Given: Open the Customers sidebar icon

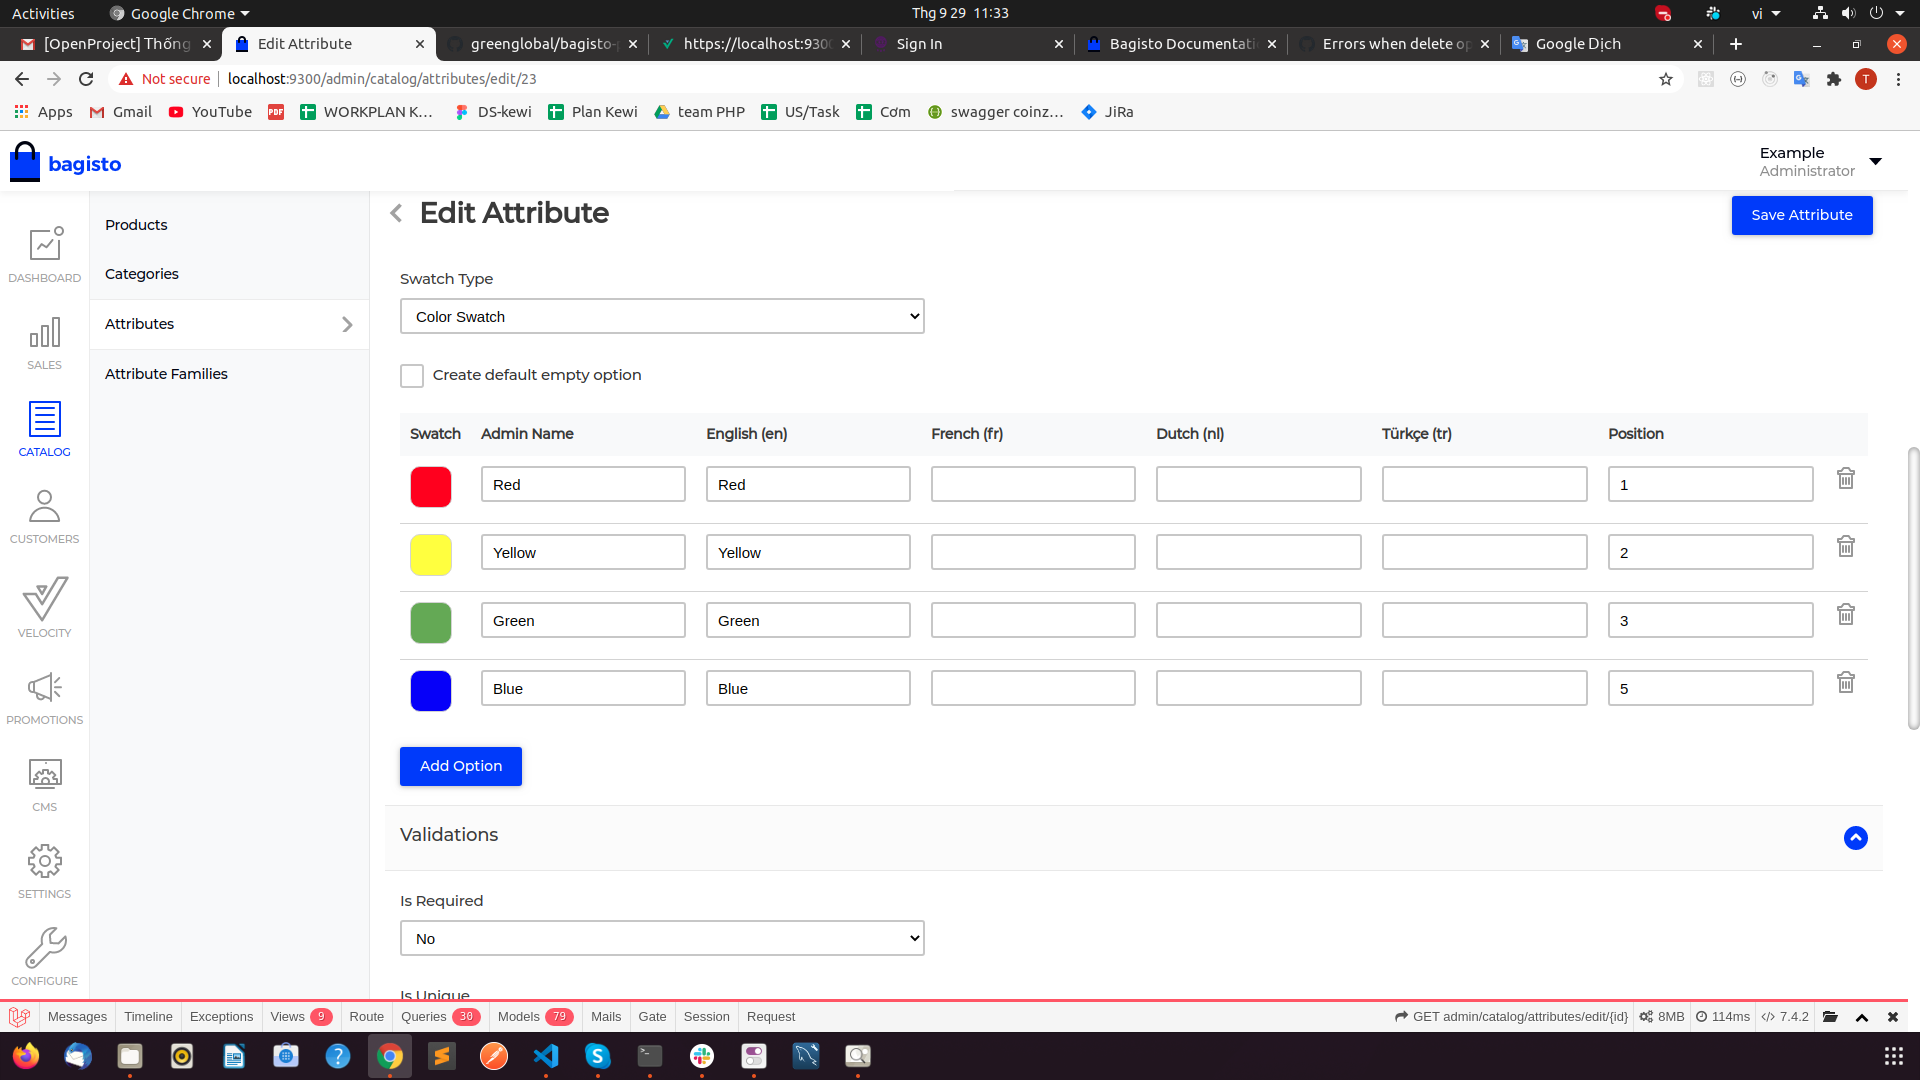Looking at the screenshot, I should [45, 516].
